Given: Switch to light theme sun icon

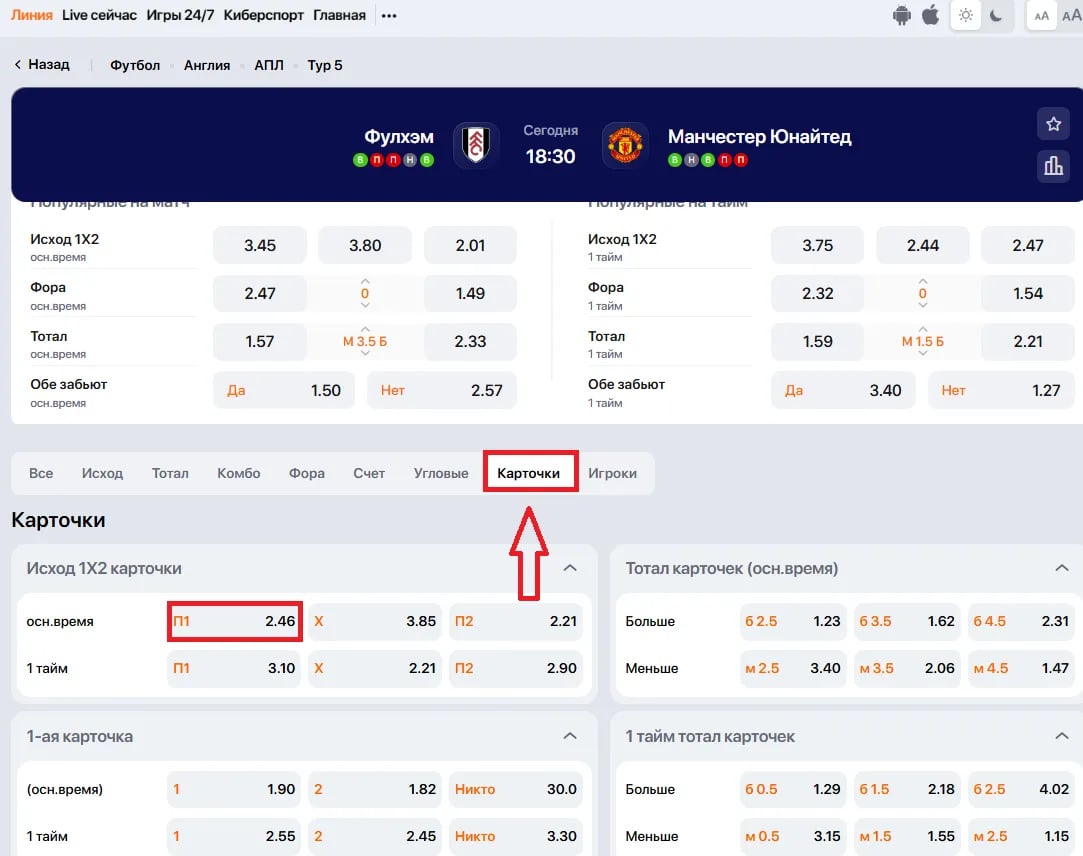Looking at the screenshot, I should point(966,15).
